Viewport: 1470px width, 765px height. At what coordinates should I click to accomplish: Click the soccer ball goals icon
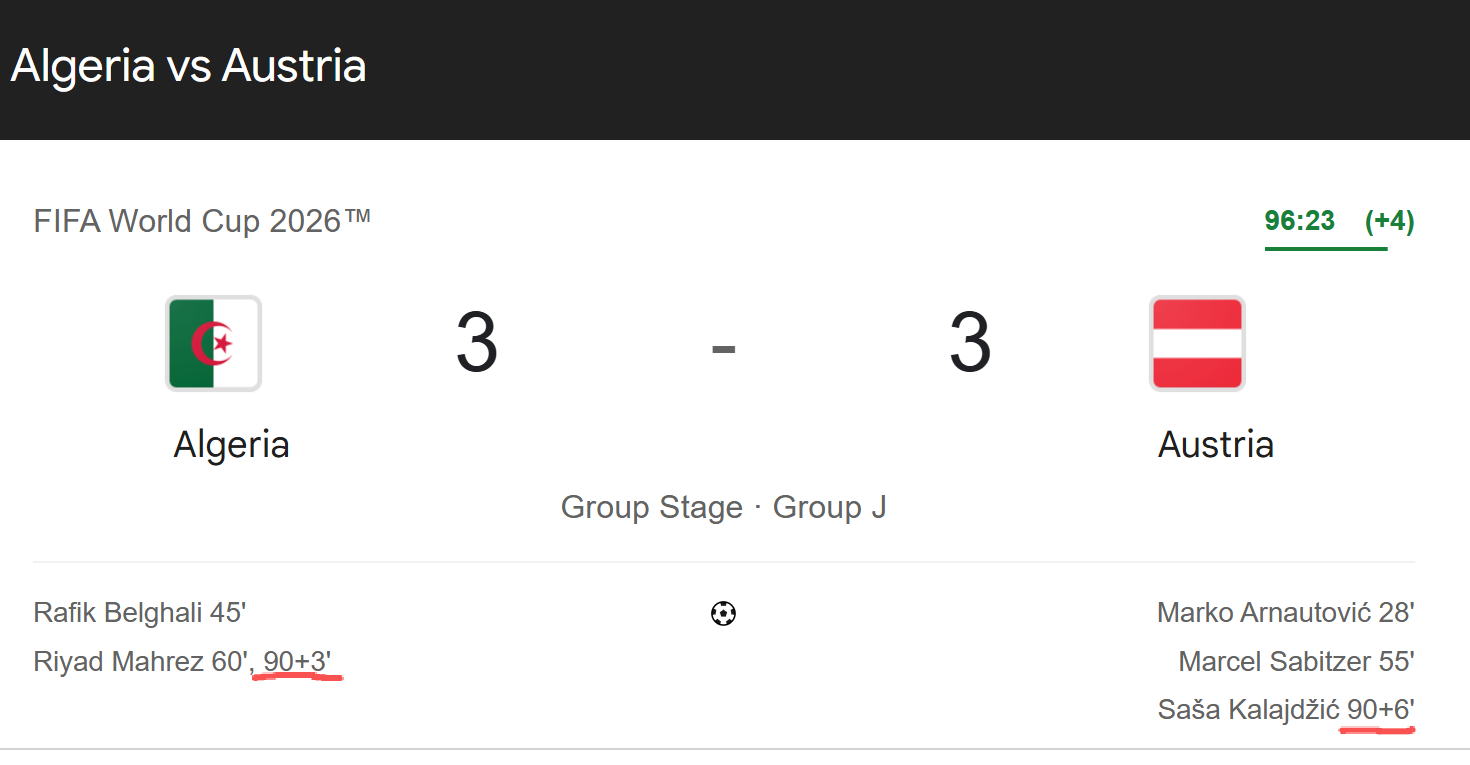click(x=723, y=613)
